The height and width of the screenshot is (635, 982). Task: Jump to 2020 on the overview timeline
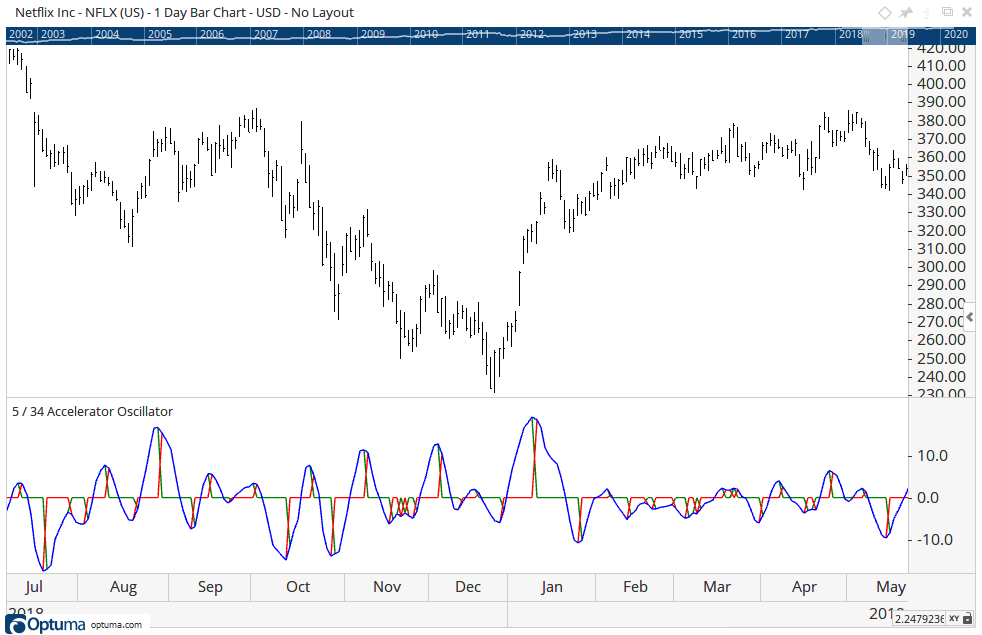[956, 34]
